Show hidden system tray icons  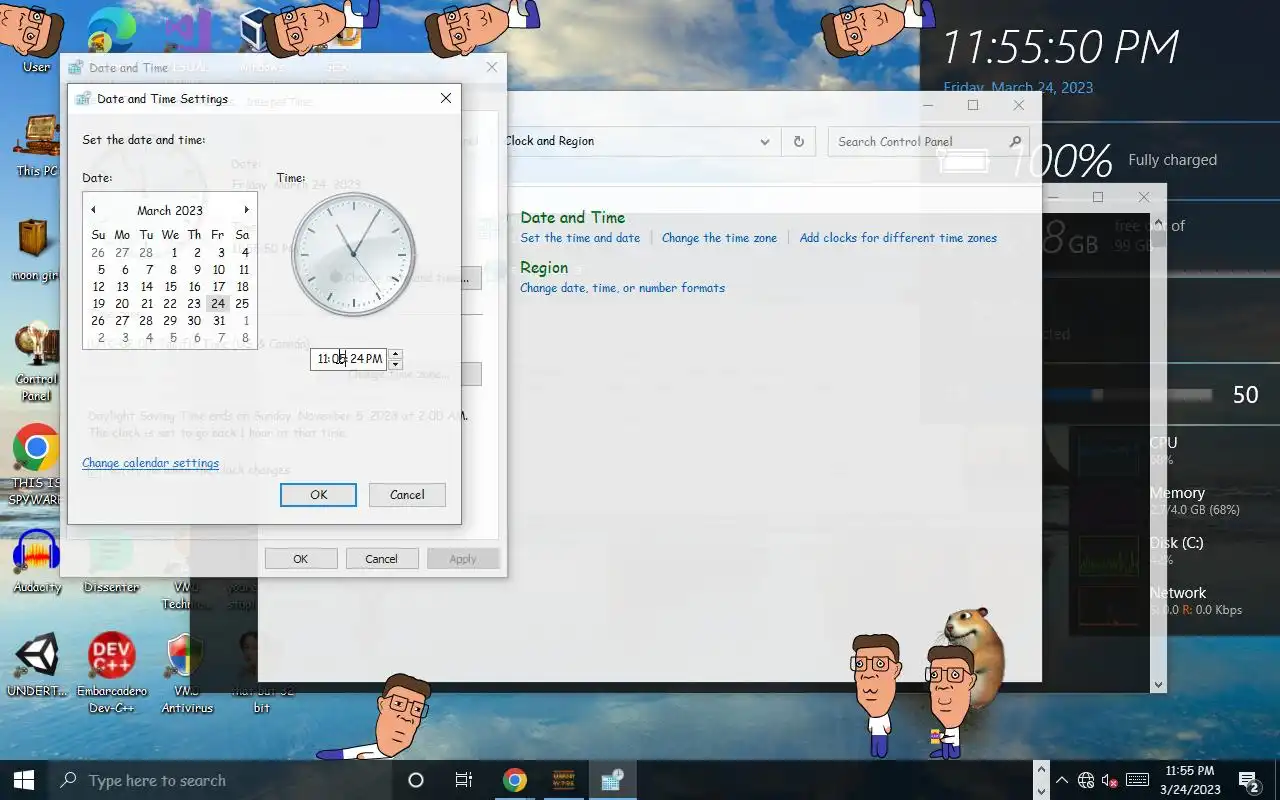1061,780
